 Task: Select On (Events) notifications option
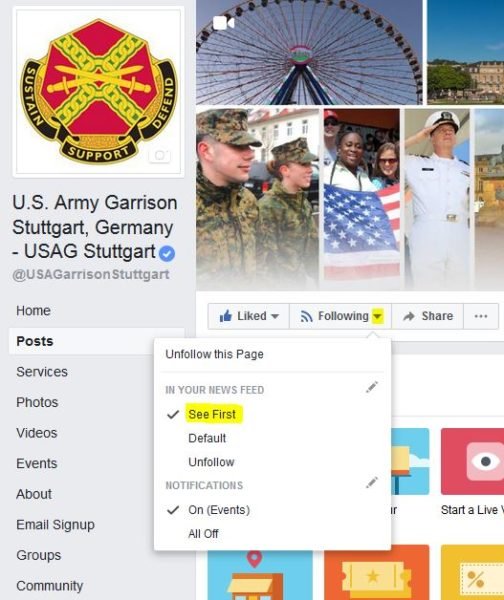(219, 510)
